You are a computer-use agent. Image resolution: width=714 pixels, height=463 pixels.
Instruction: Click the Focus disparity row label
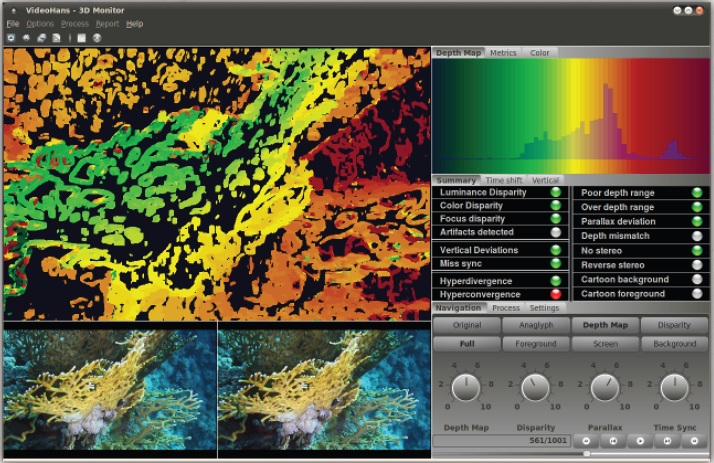[x=472, y=219]
